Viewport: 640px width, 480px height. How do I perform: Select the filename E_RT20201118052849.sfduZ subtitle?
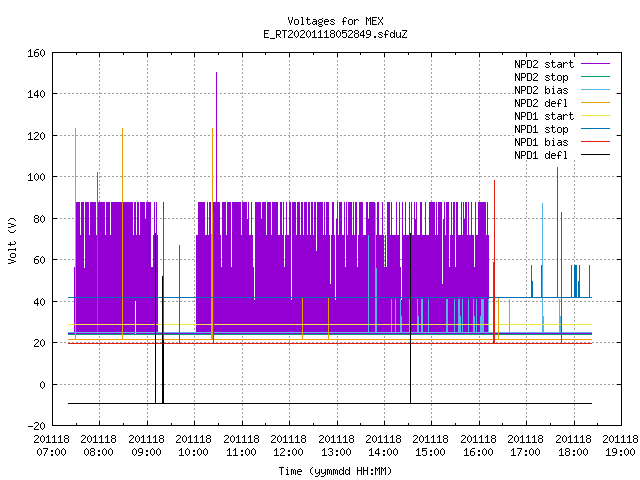coord(335,34)
